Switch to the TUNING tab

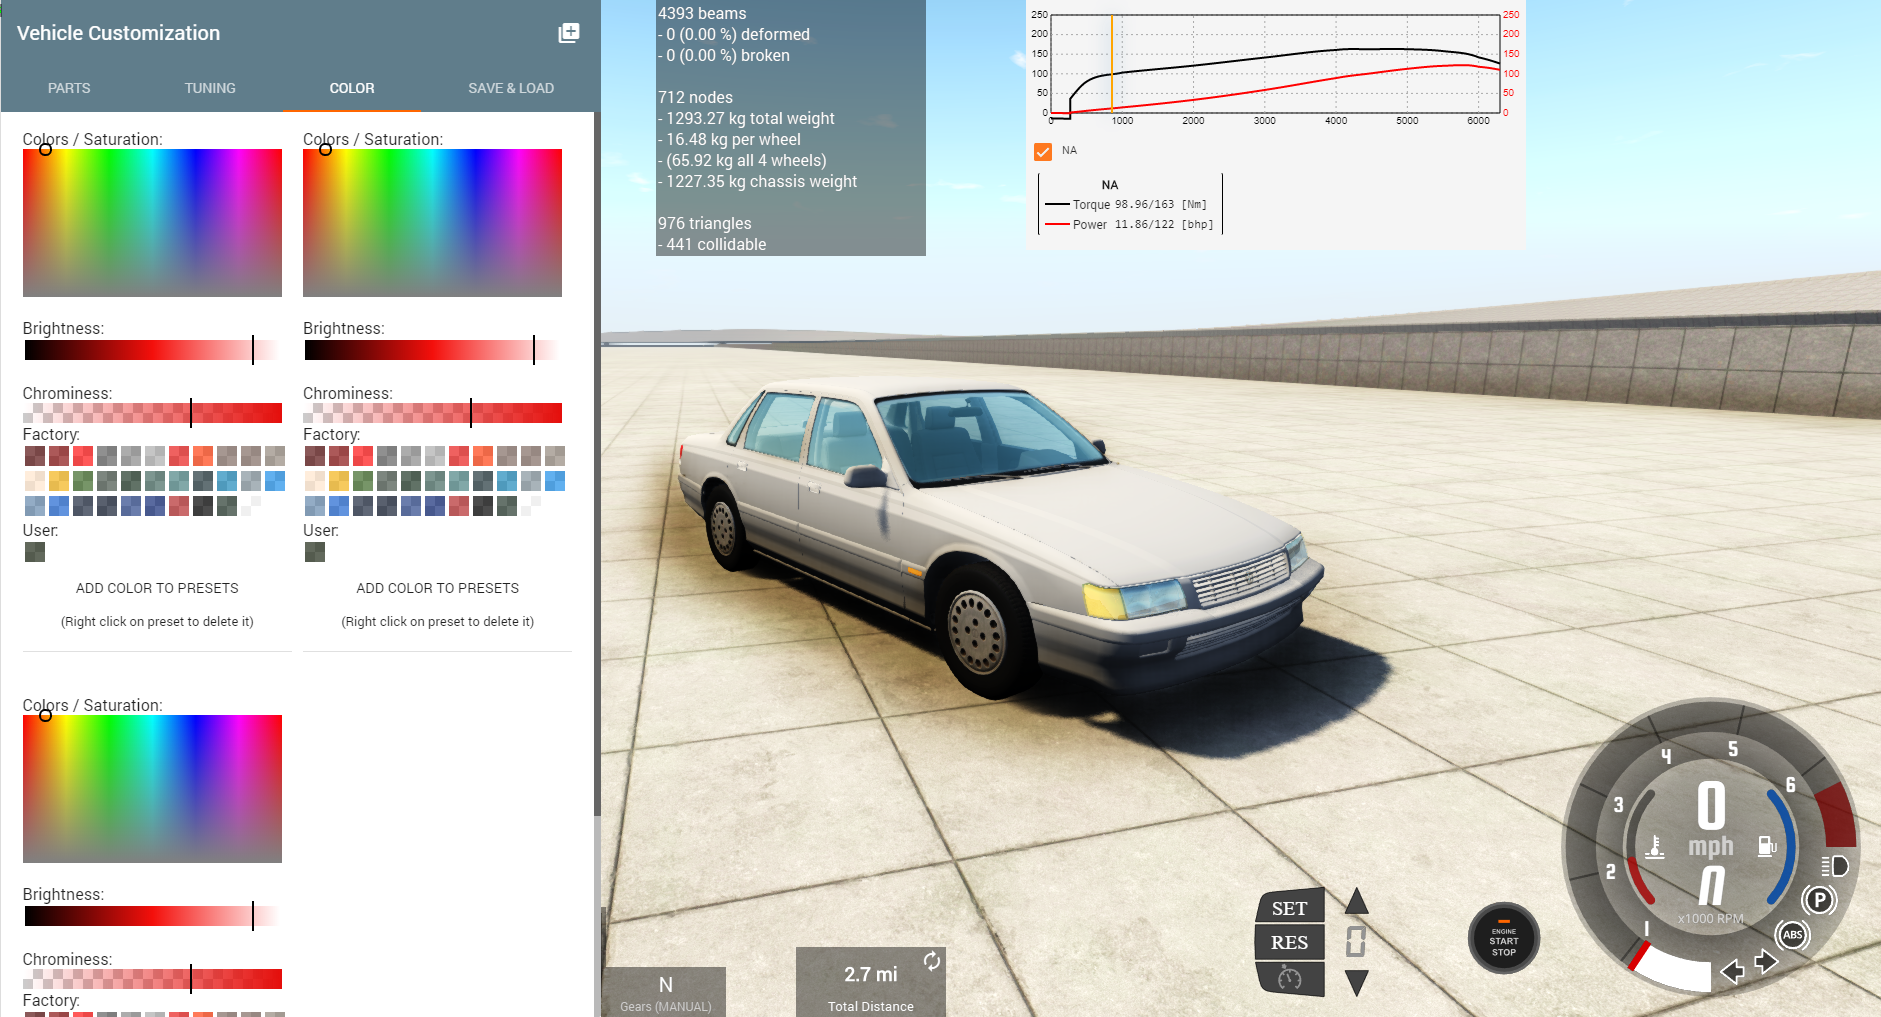click(x=210, y=88)
